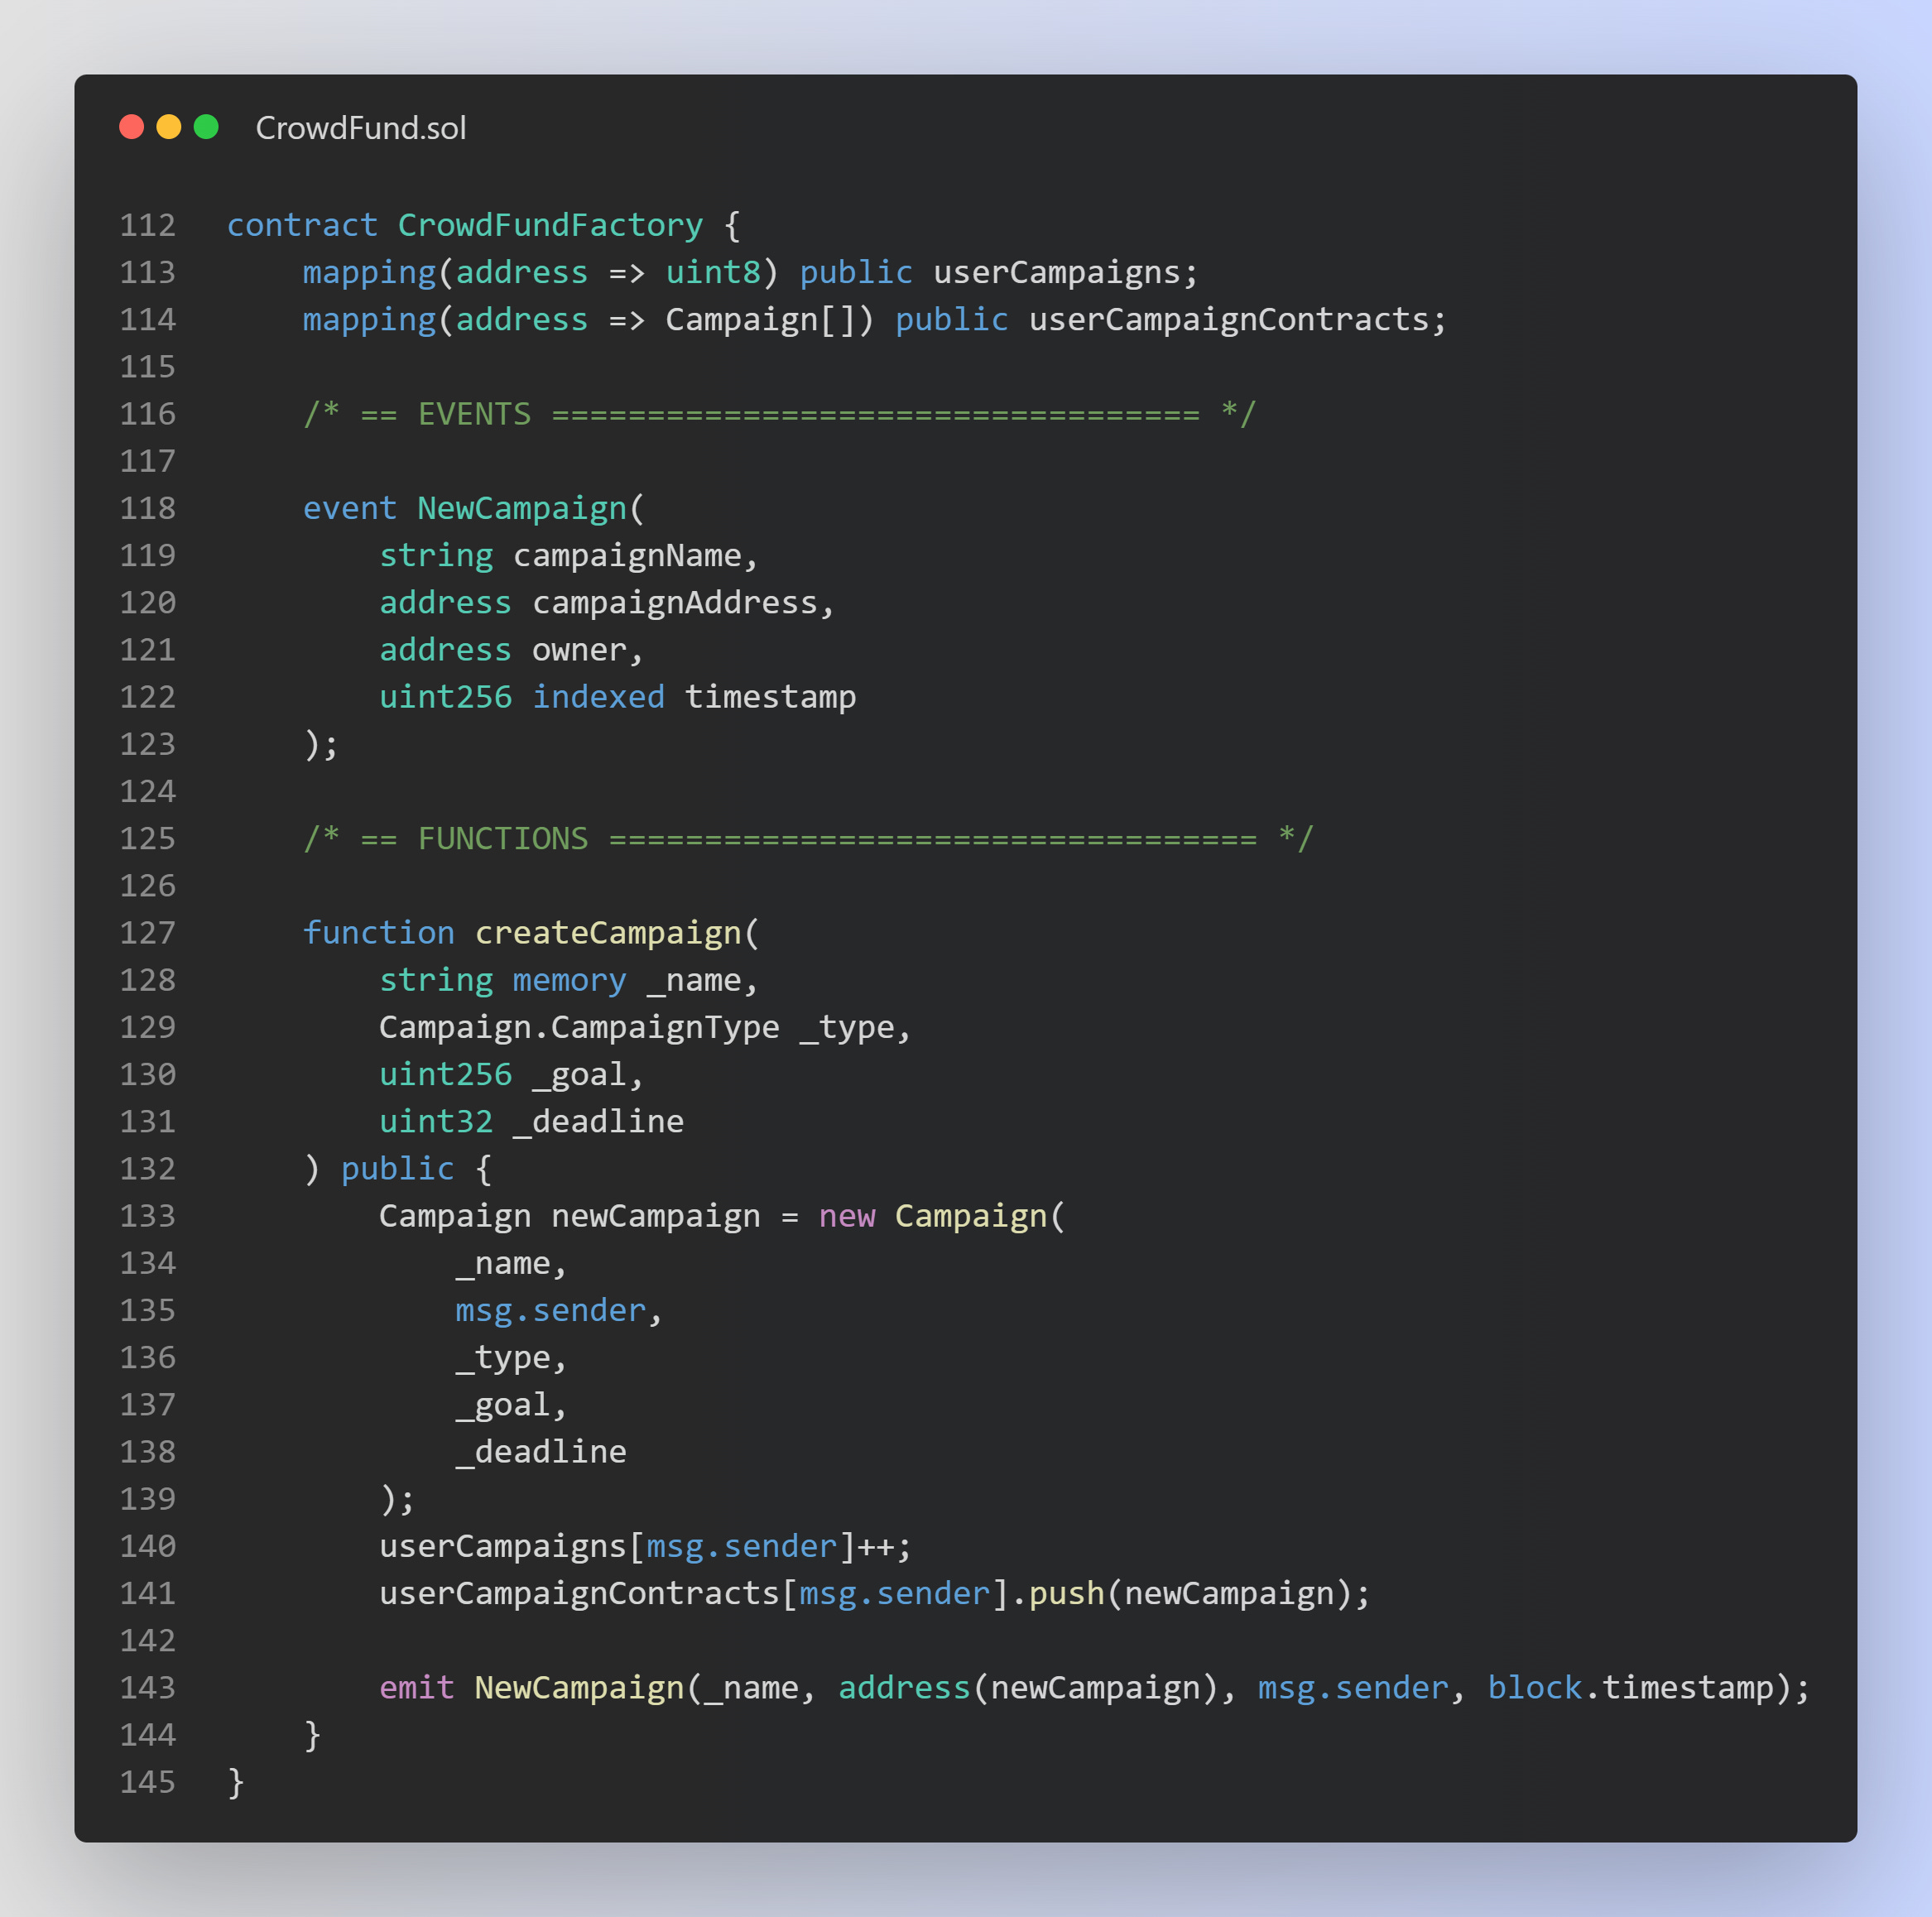Click 'createCampaign(' function name
The image size is (1932, 1917).
click(617, 933)
